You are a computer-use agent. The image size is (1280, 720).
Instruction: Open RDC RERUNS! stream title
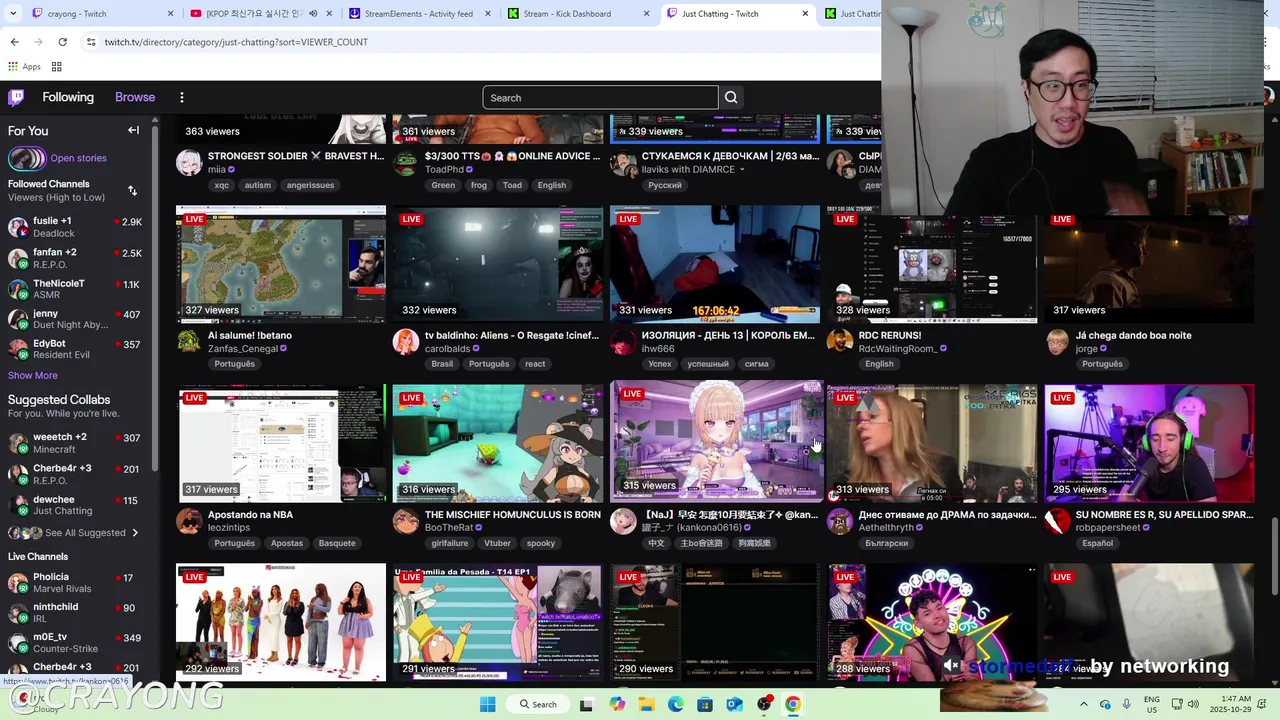click(x=889, y=335)
